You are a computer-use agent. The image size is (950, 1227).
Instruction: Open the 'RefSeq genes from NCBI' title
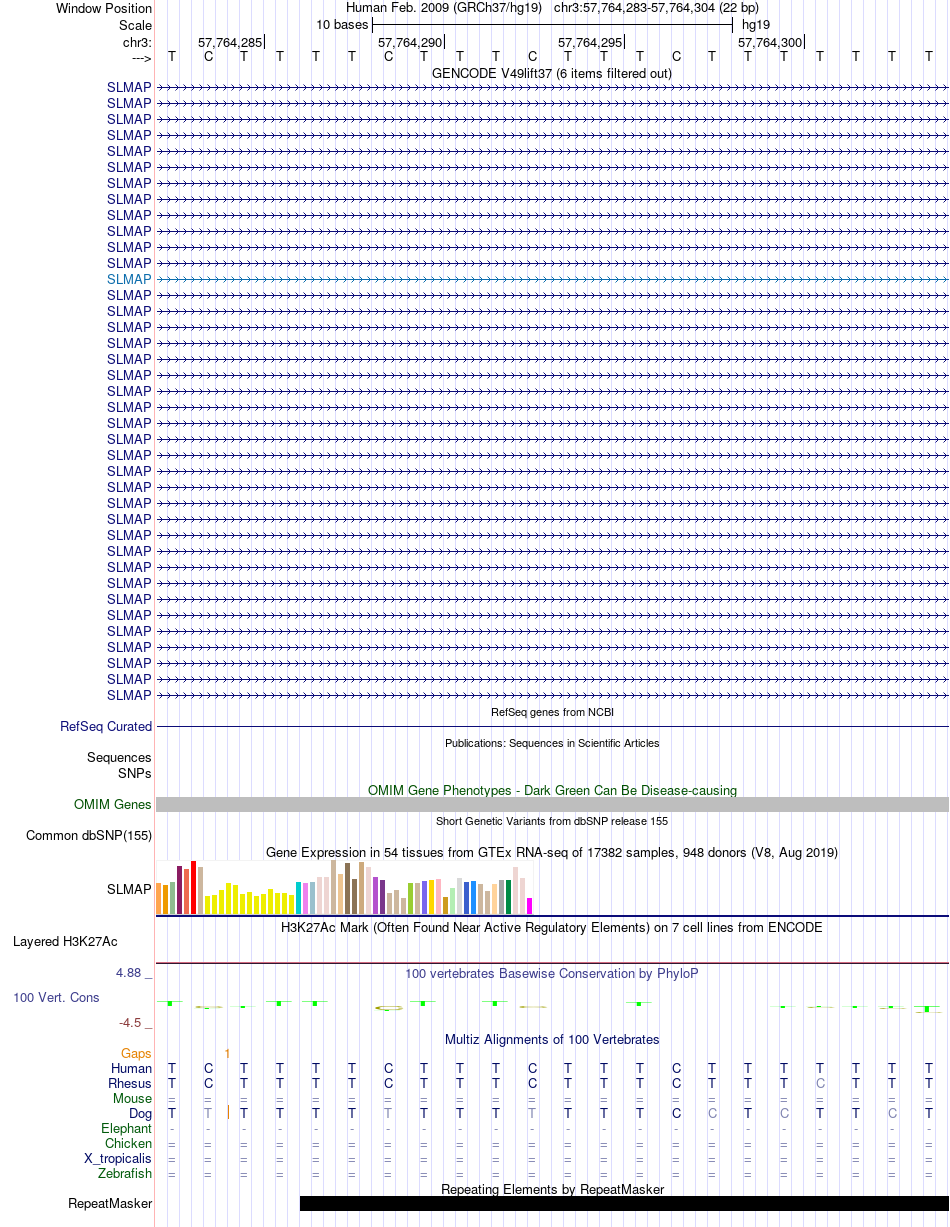(x=552, y=712)
